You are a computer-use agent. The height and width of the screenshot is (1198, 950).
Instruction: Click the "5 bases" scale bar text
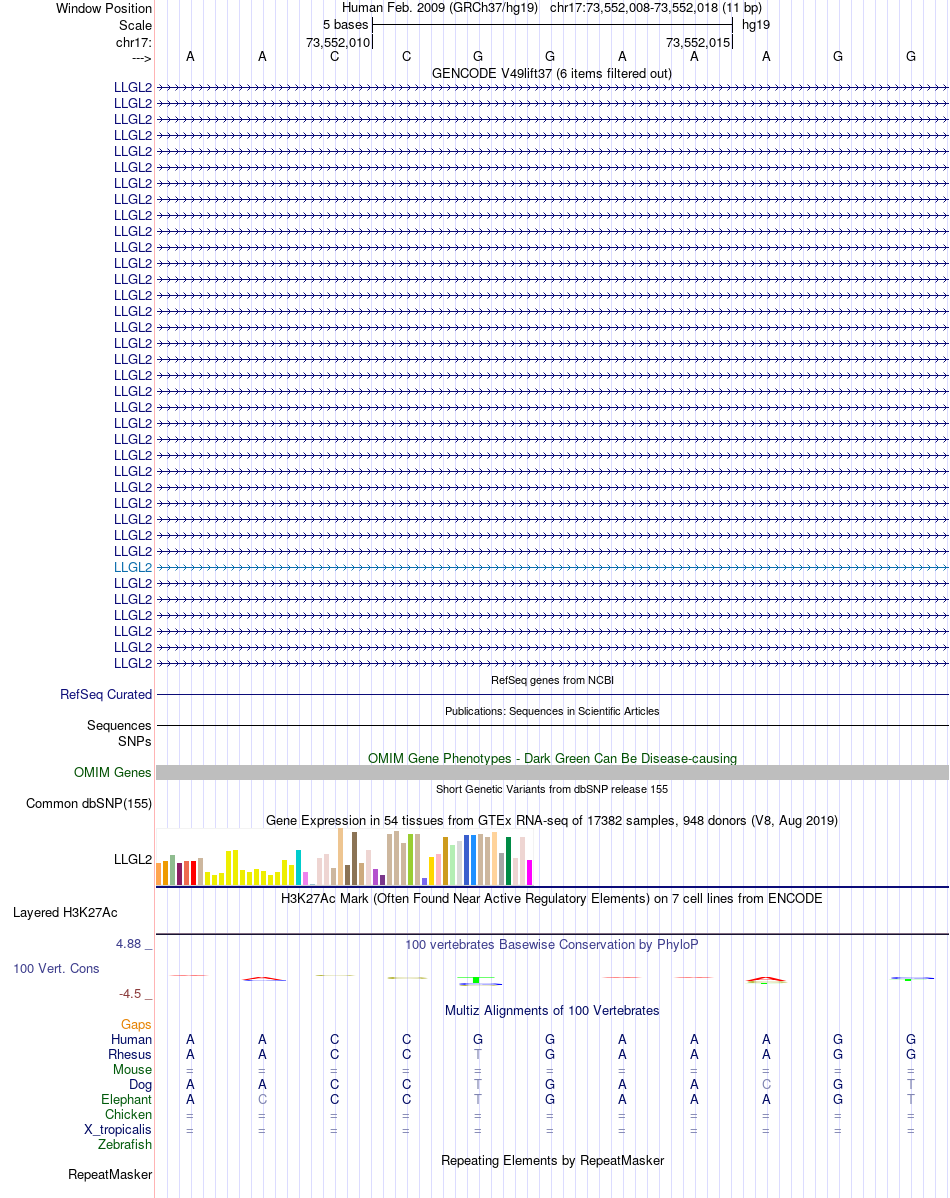[x=345, y=24]
